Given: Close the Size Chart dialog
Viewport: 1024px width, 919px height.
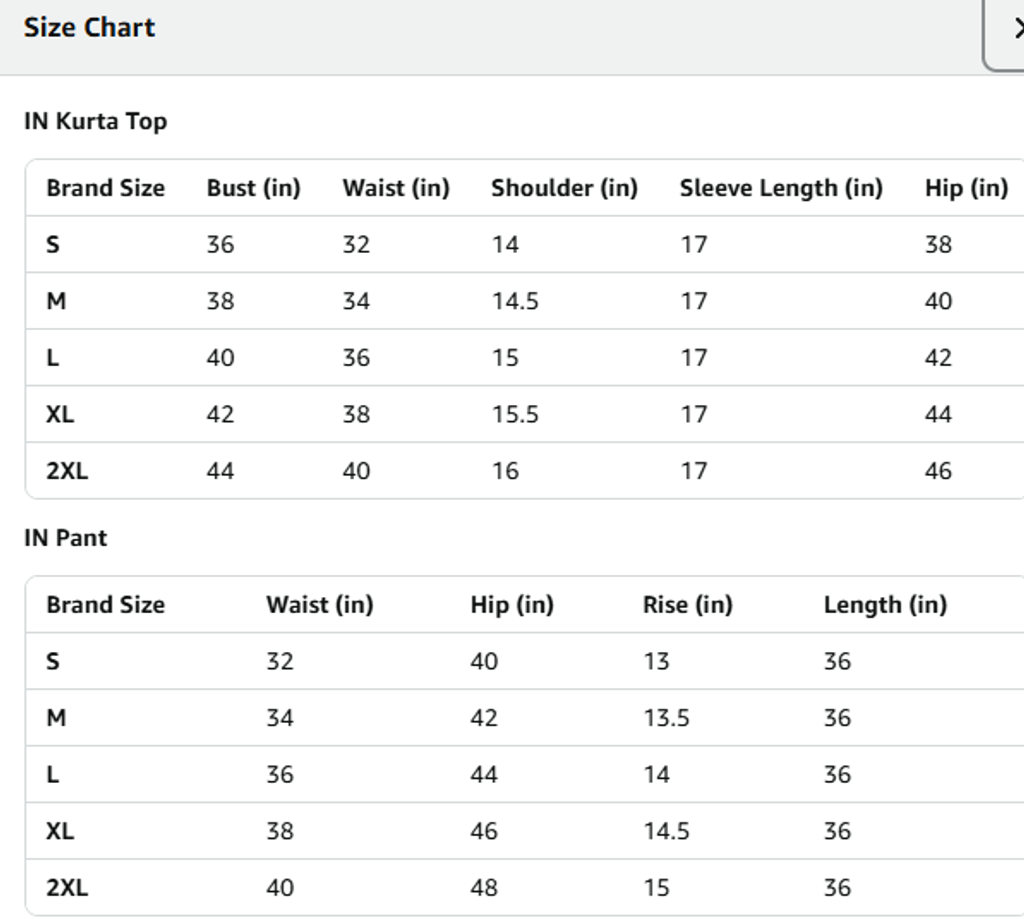Looking at the screenshot, I should (1010, 31).
